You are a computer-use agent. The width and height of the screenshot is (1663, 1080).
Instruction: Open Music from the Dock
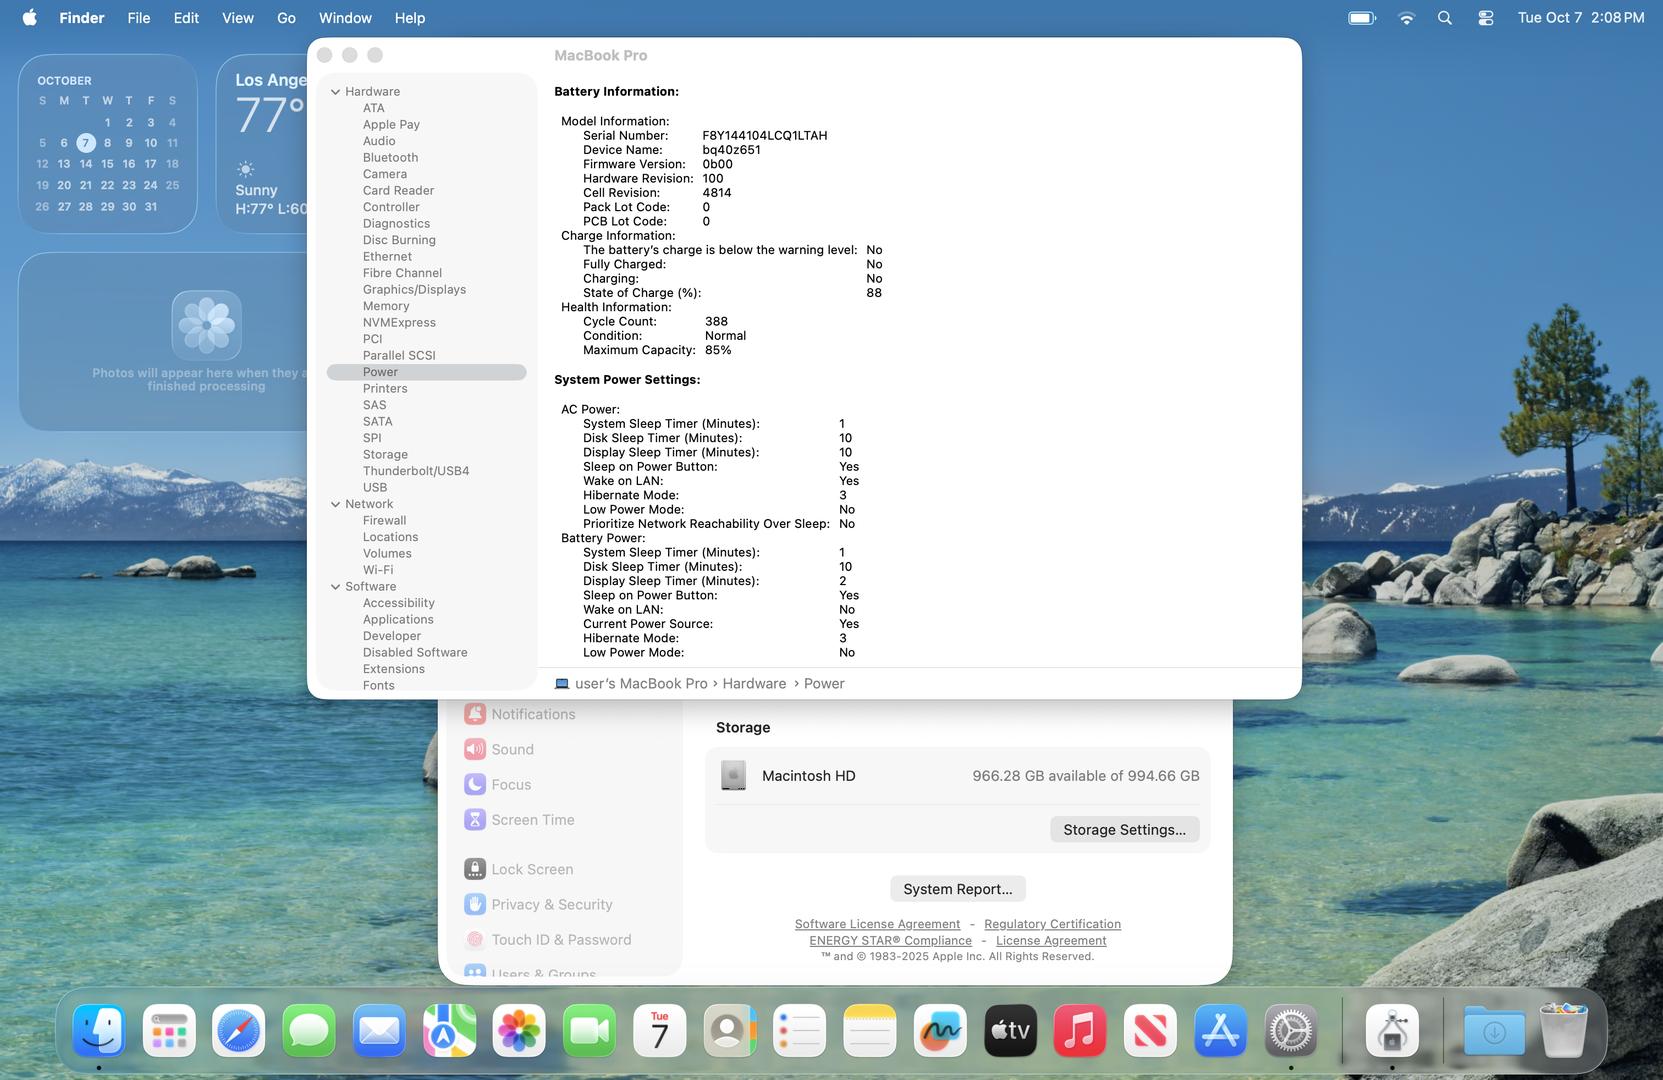click(1080, 1031)
